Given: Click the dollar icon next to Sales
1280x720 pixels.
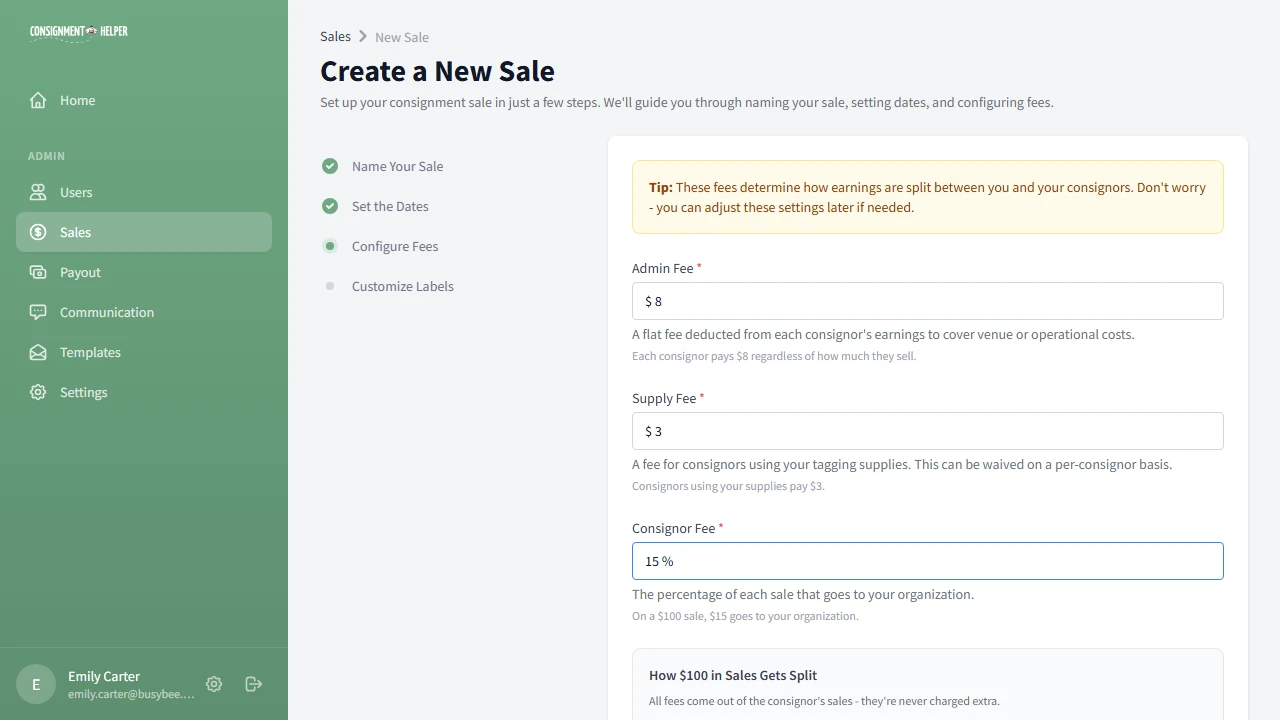Looking at the screenshot, I should click(x=36, y=232).
